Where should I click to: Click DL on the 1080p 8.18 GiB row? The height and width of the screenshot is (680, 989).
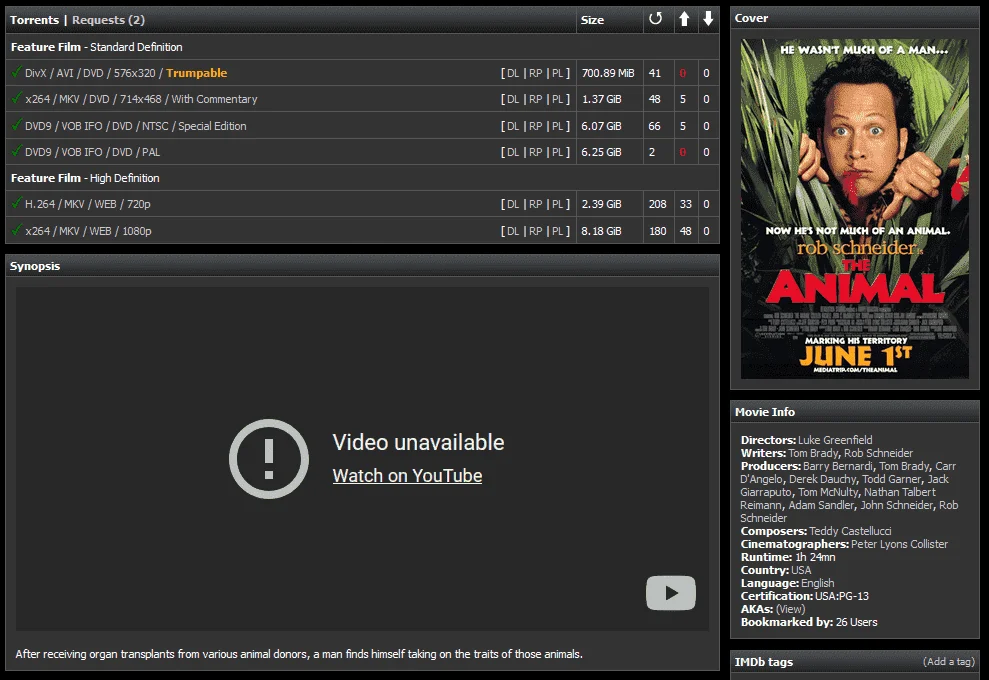[513, 231]
